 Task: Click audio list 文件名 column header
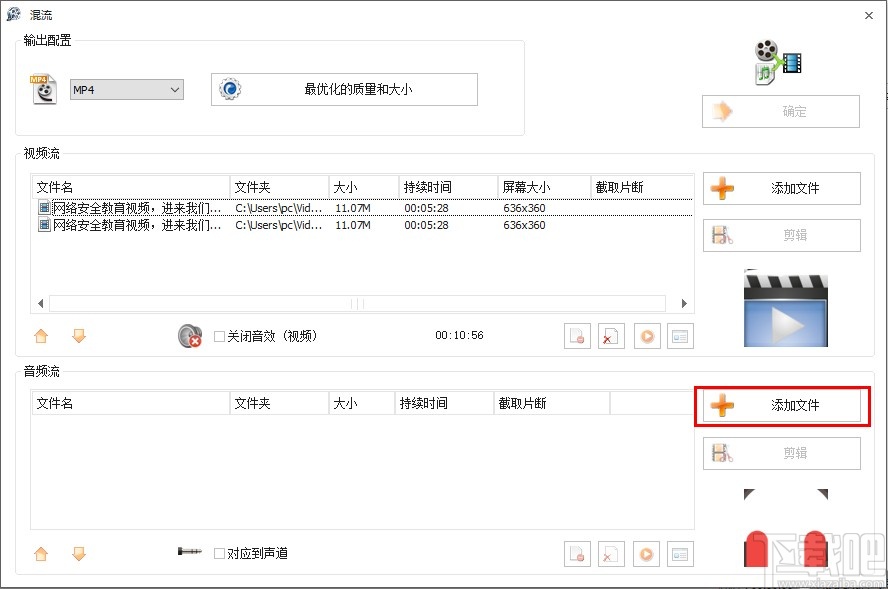tap(131, 403)
